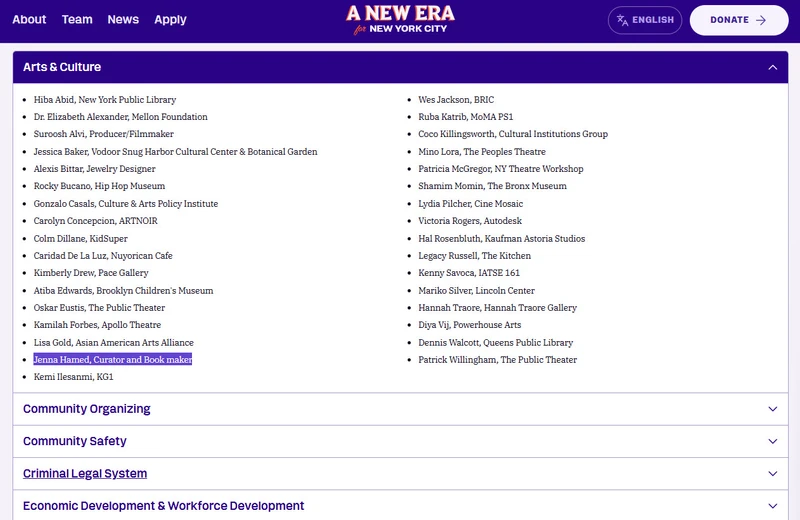Click Lisa Gold, Asian American Arts Alliance
The width and height of the screenshot is (800, 520).
click(114, 342)
